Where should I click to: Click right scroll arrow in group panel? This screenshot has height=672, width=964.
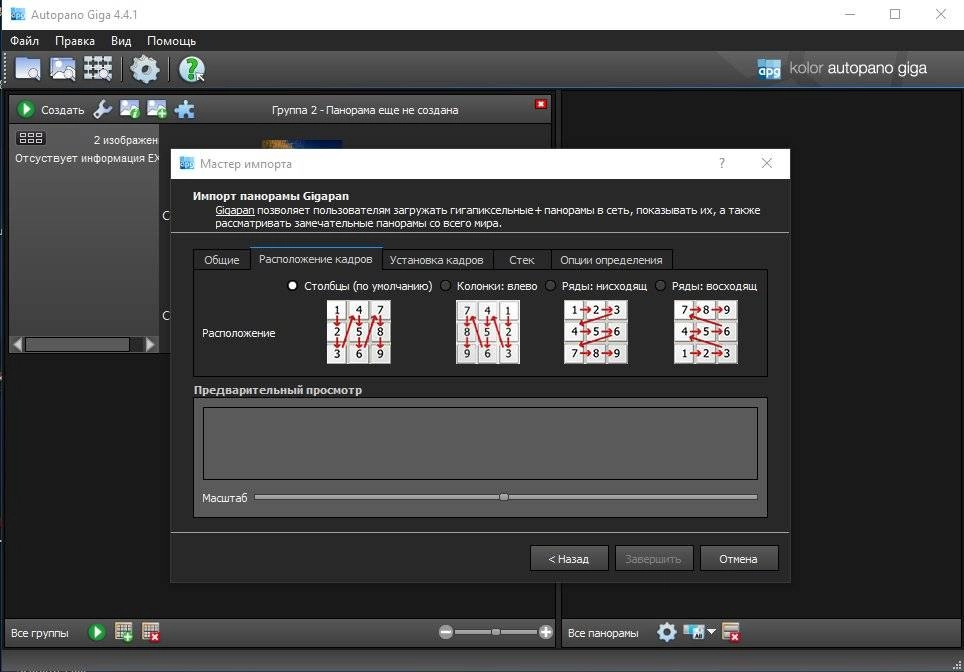pos(151,344)
